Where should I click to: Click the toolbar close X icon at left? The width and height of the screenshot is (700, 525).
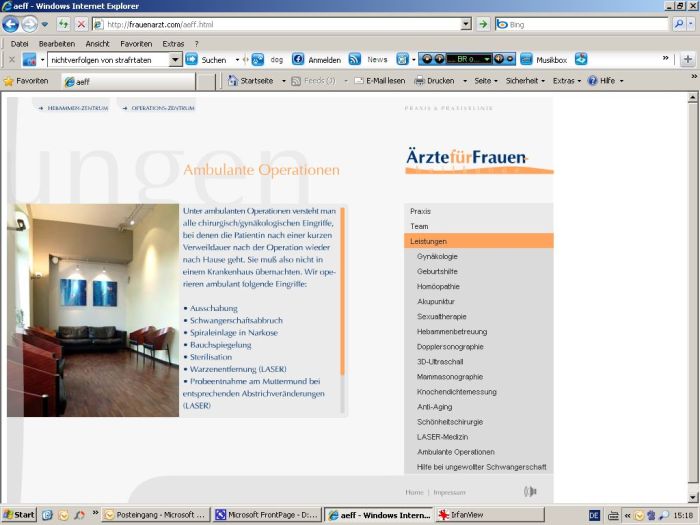pos(12,59)
